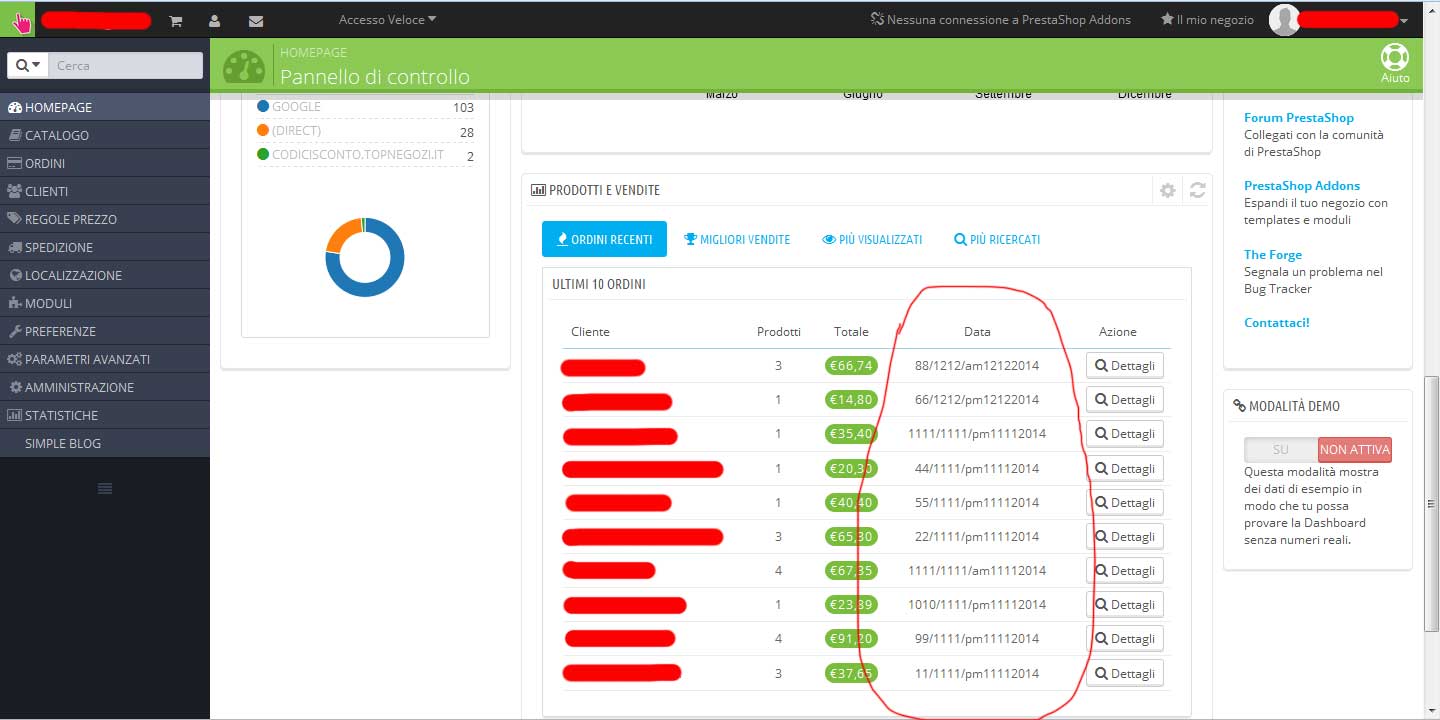Viewport: 1440px width, 720px height.
Task: Open the Preferenze sidebar item
Action: pyautogui.click(x=105, y=331)
